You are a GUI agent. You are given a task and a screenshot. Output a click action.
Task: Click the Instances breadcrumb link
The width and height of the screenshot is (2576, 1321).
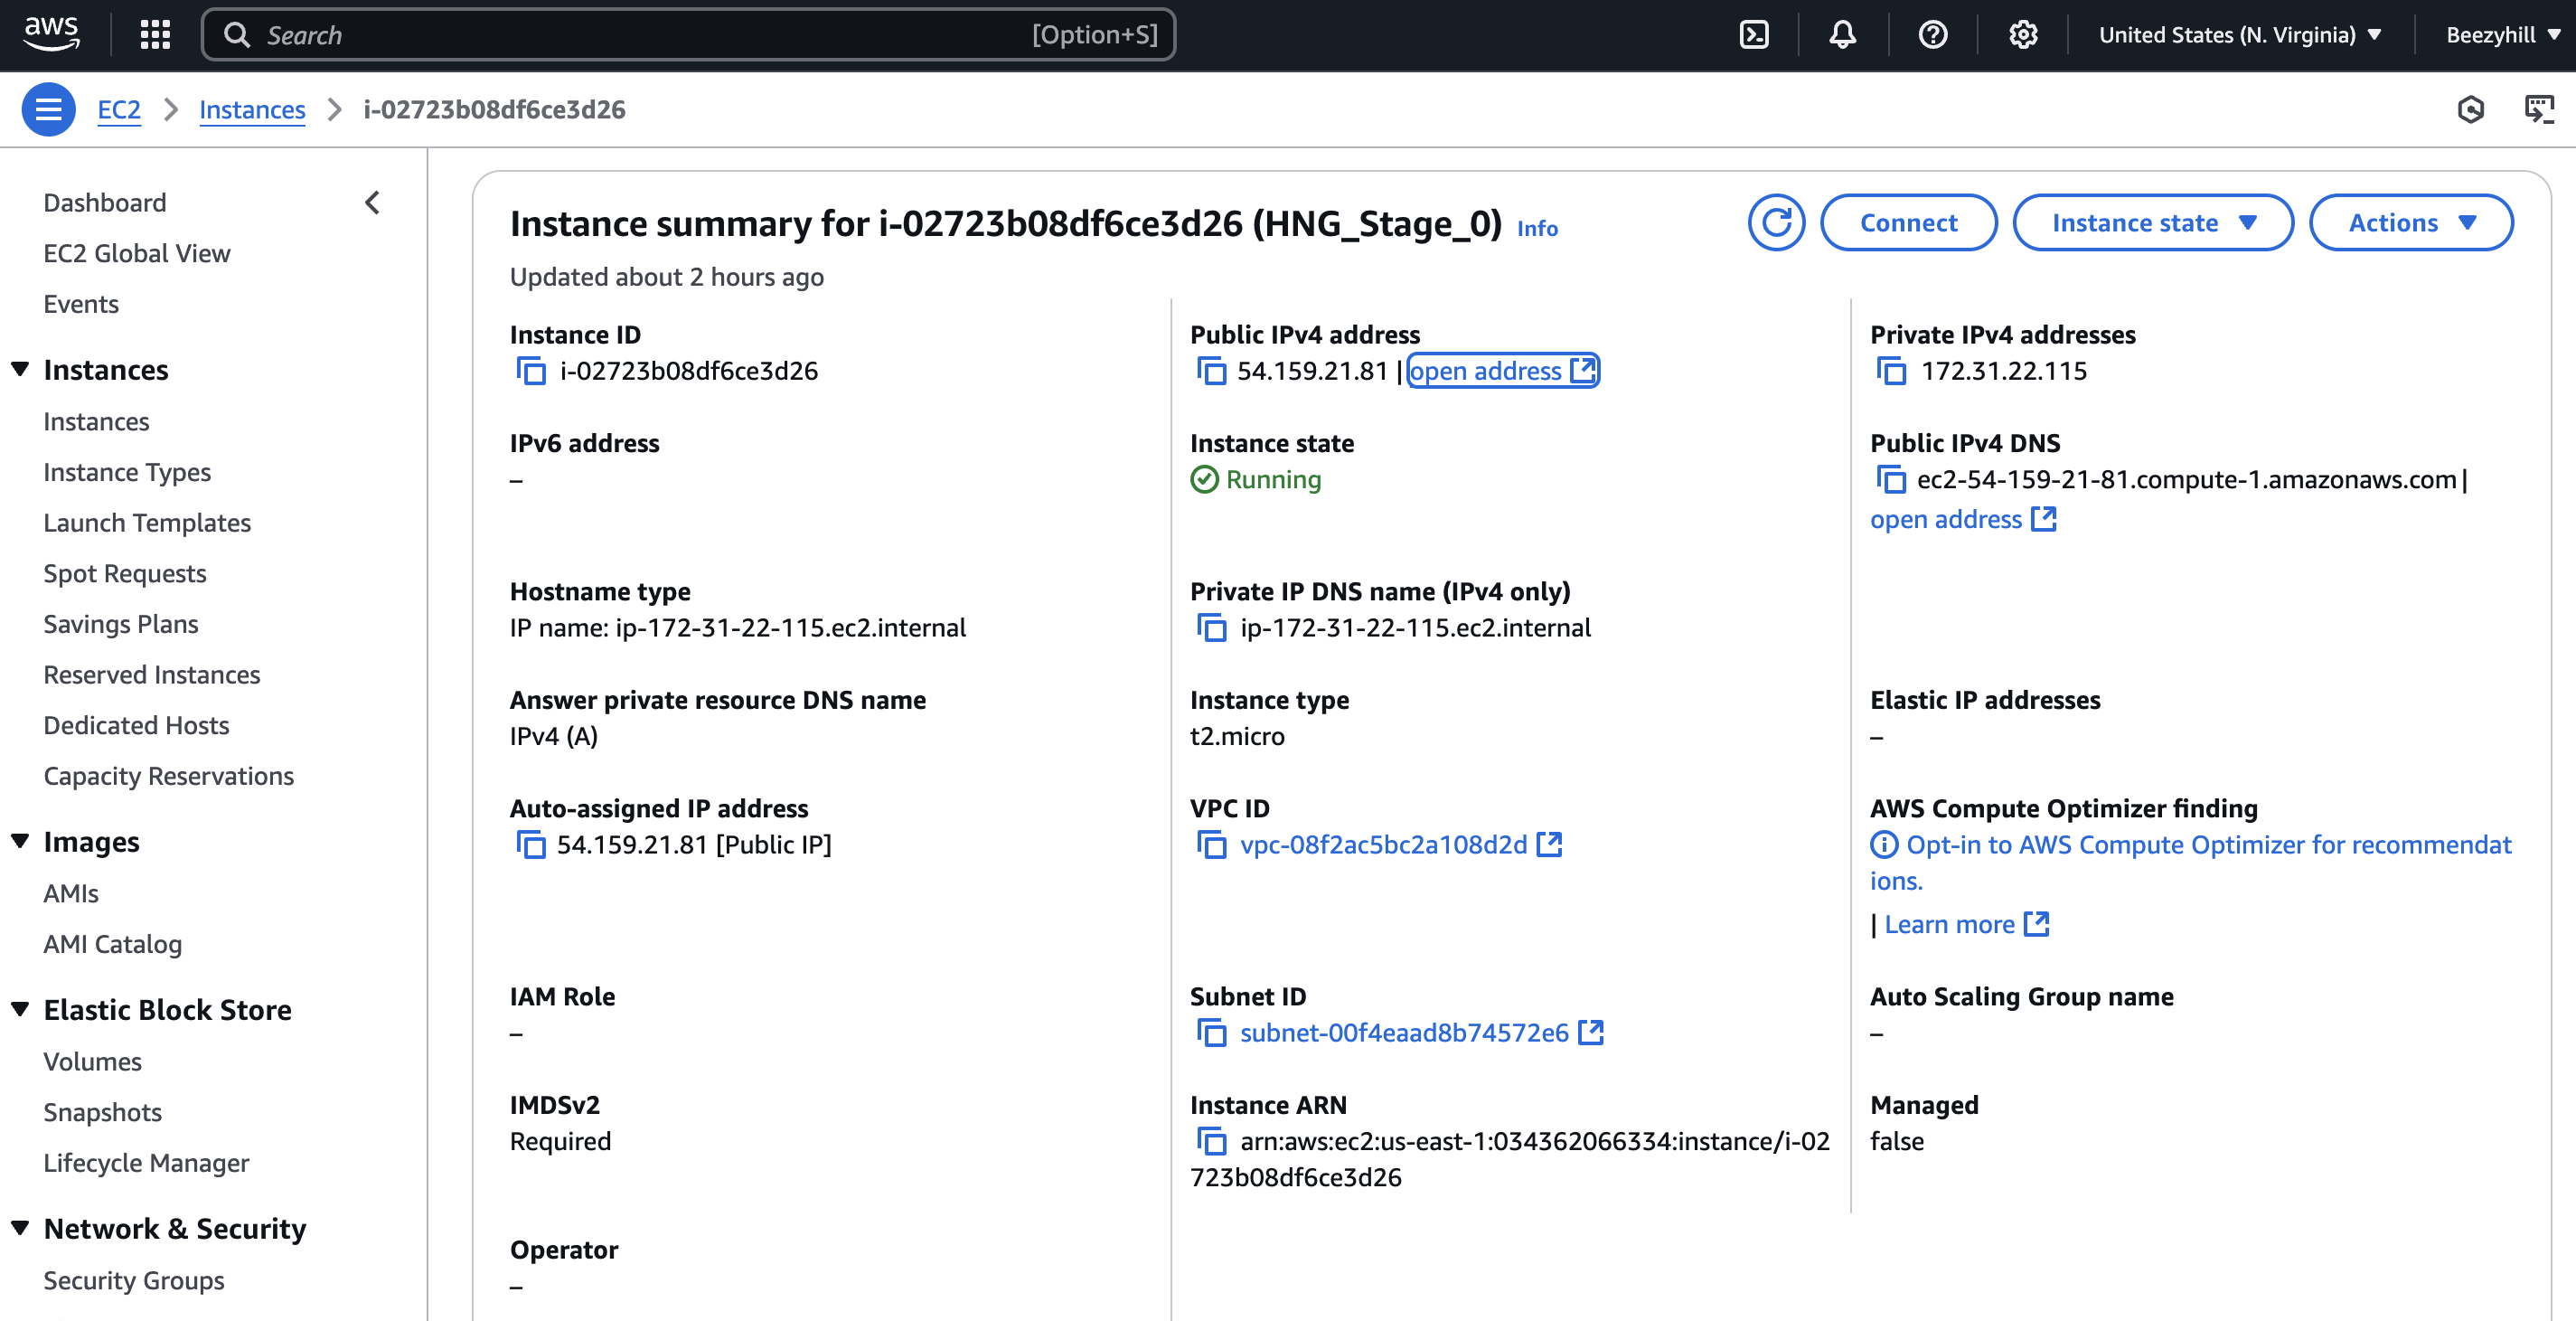(252, 109)
